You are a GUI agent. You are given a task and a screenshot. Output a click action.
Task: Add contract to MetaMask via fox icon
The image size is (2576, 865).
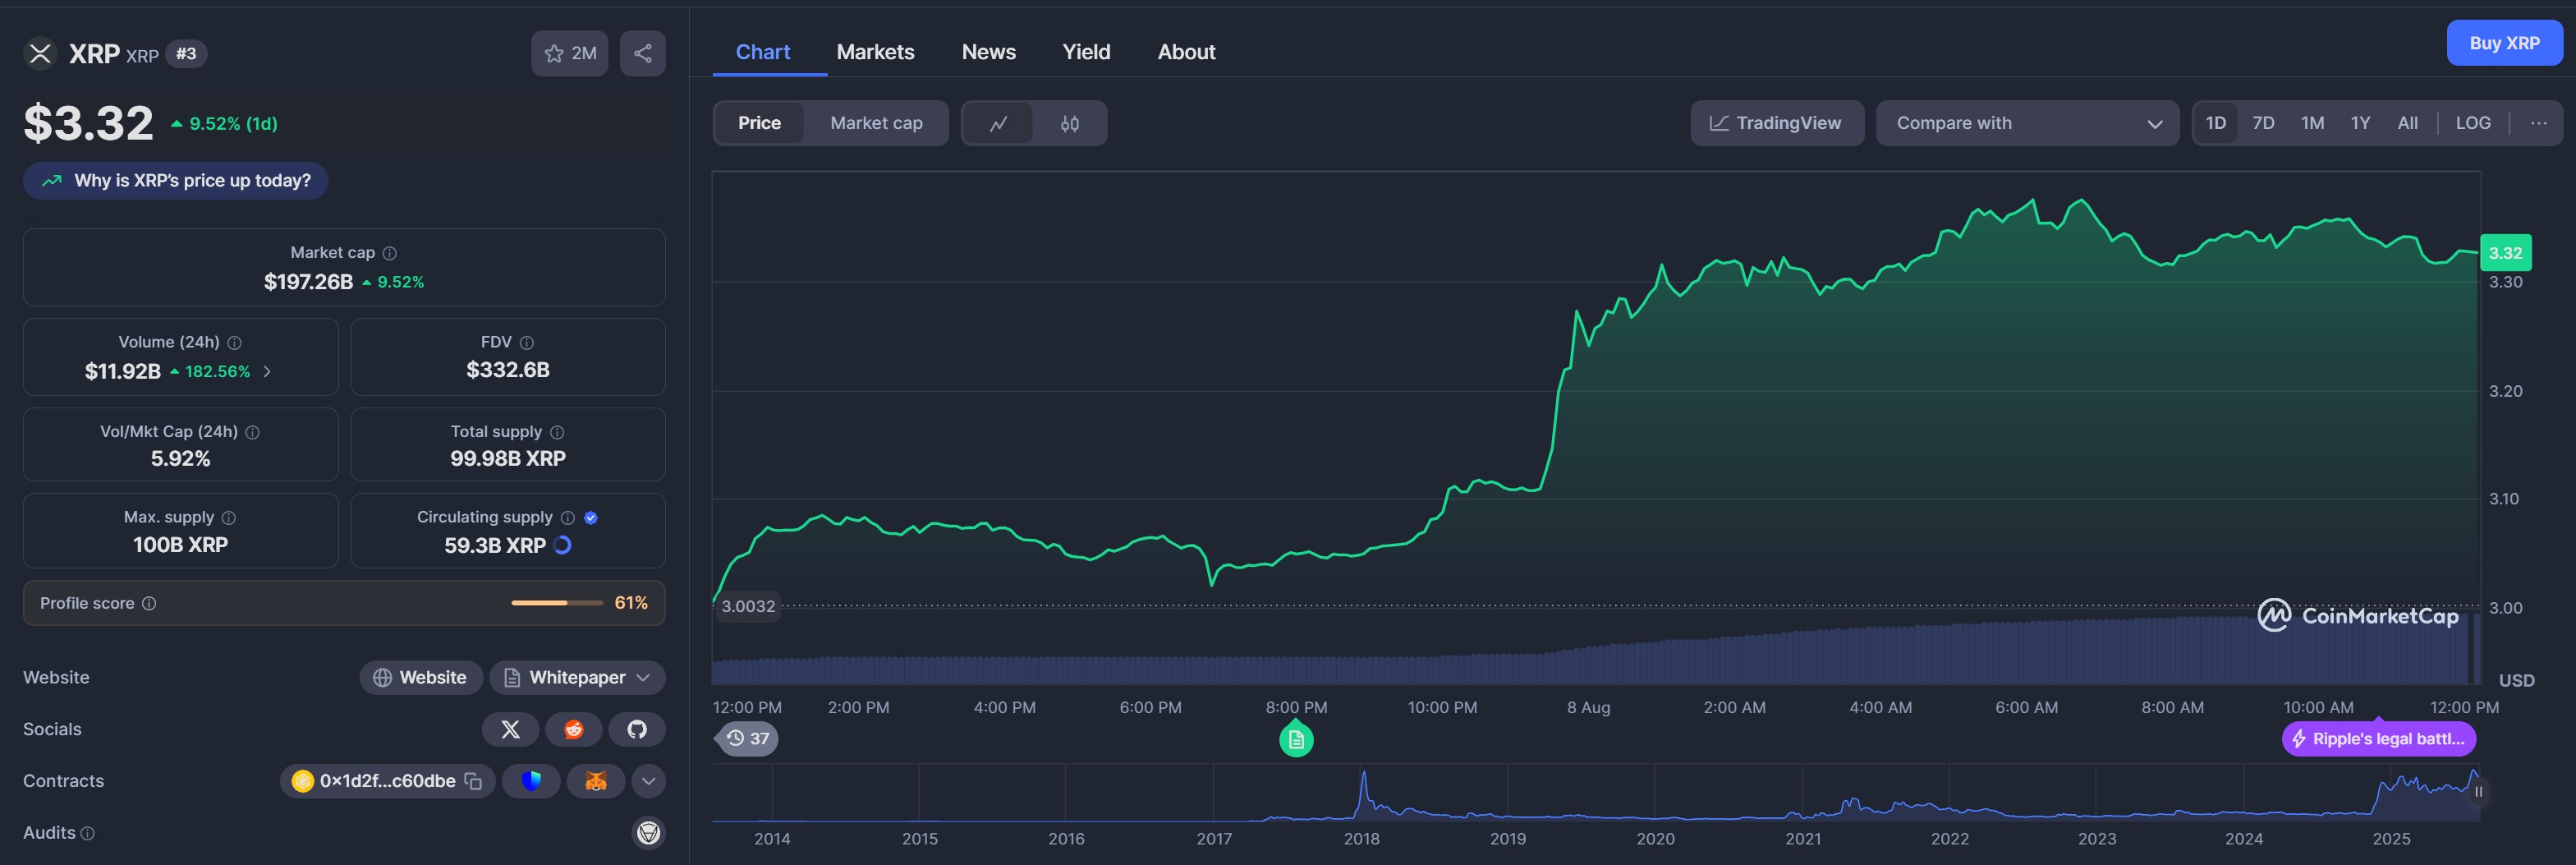pyautogui.click(x=595, y=781)
